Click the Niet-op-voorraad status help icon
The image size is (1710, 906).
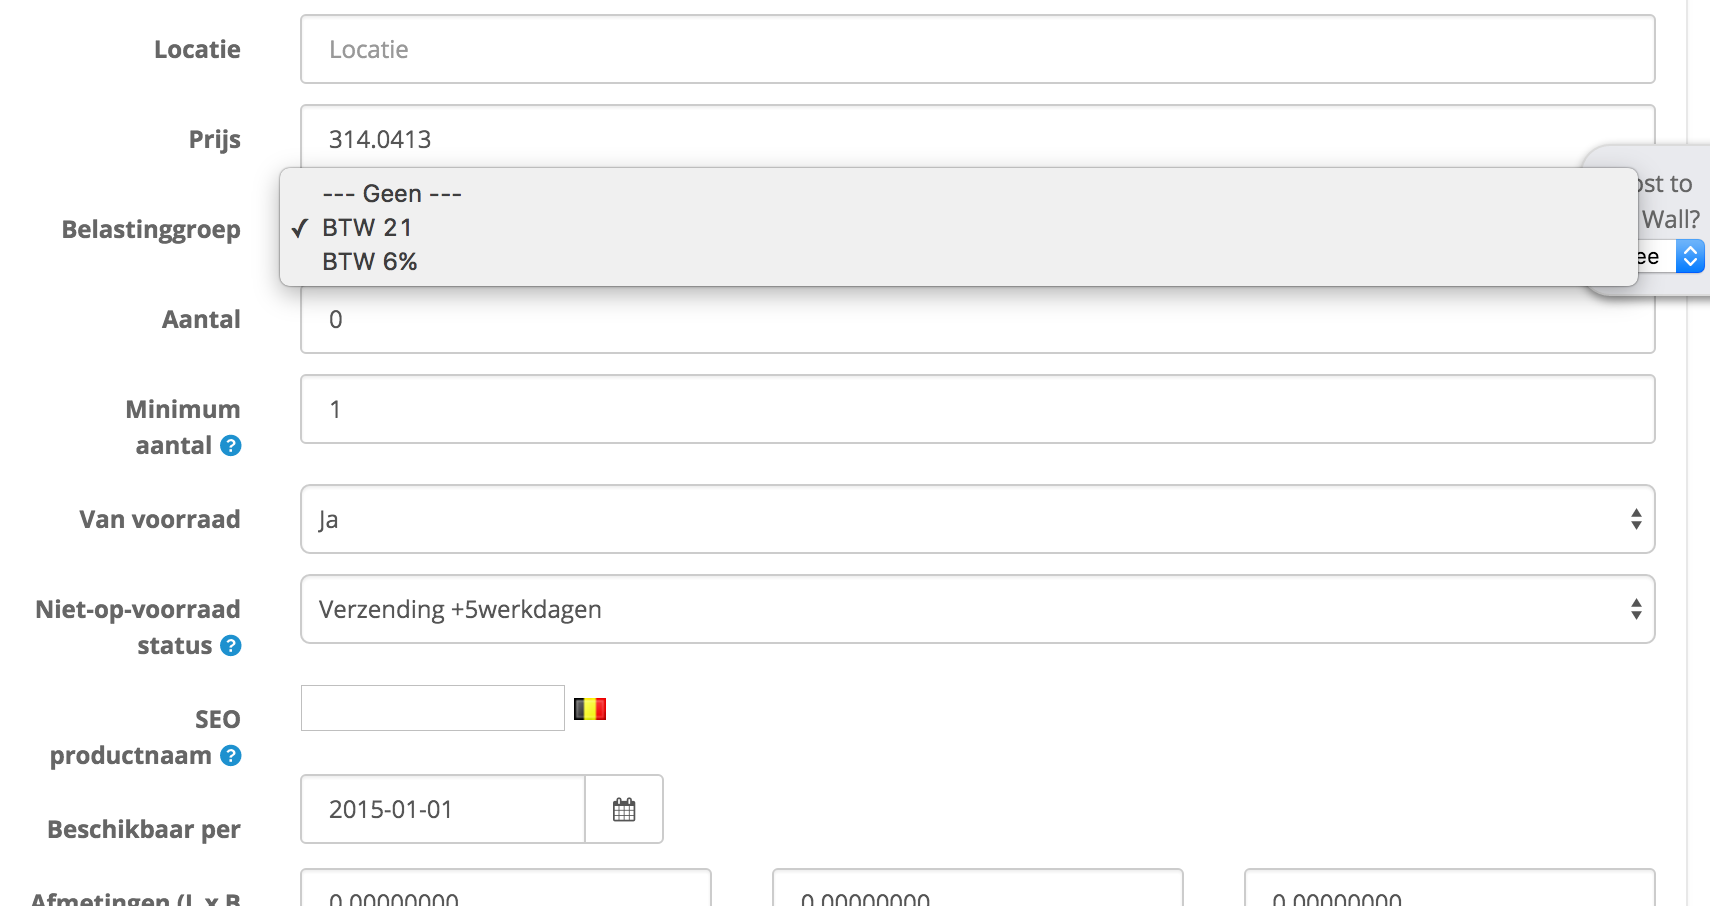pos(231,646)
